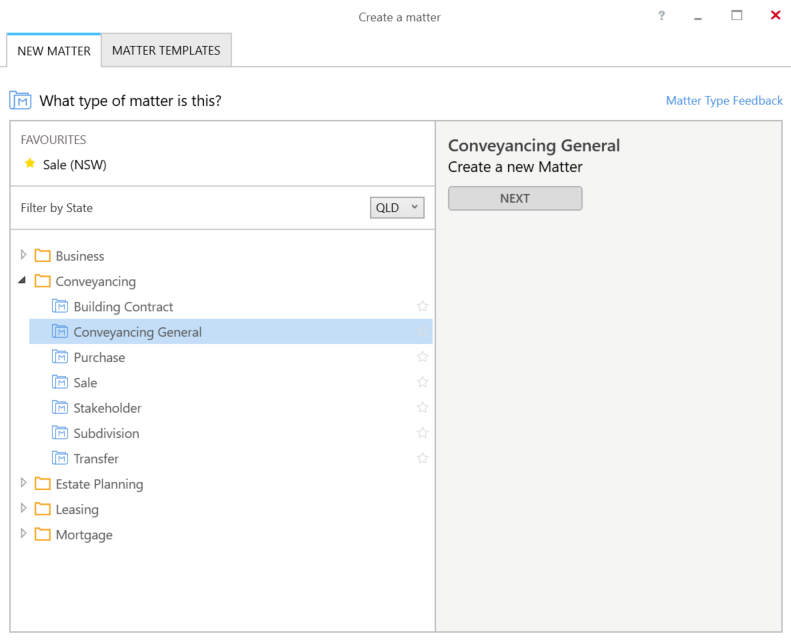The height and width of the screenshot is (642, 791).
Task: Click the NEXT button
Action: pos(515,198)
